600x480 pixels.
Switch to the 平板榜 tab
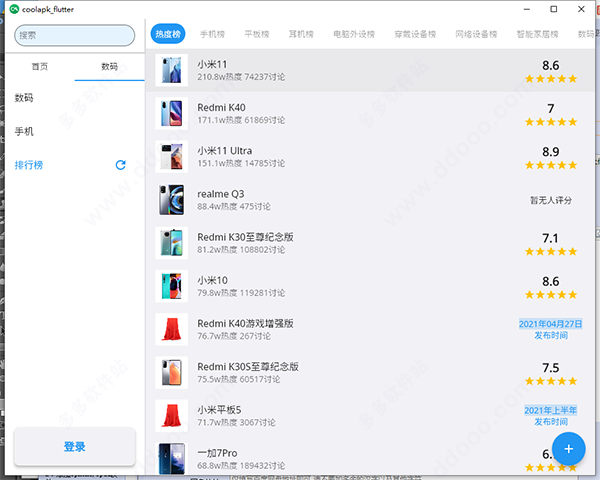click(257, 34)
